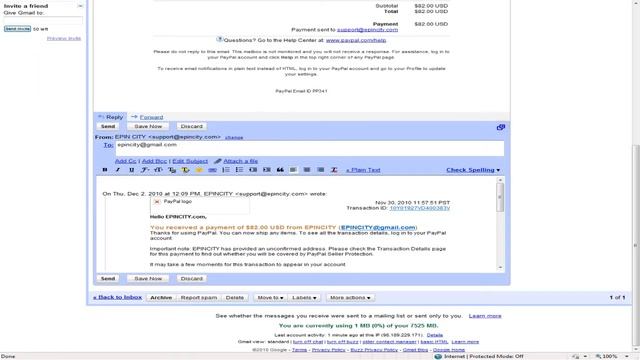Screen dimensions: 640x360
Task: Open the Privacy Policy footer link
Action: 329,350
